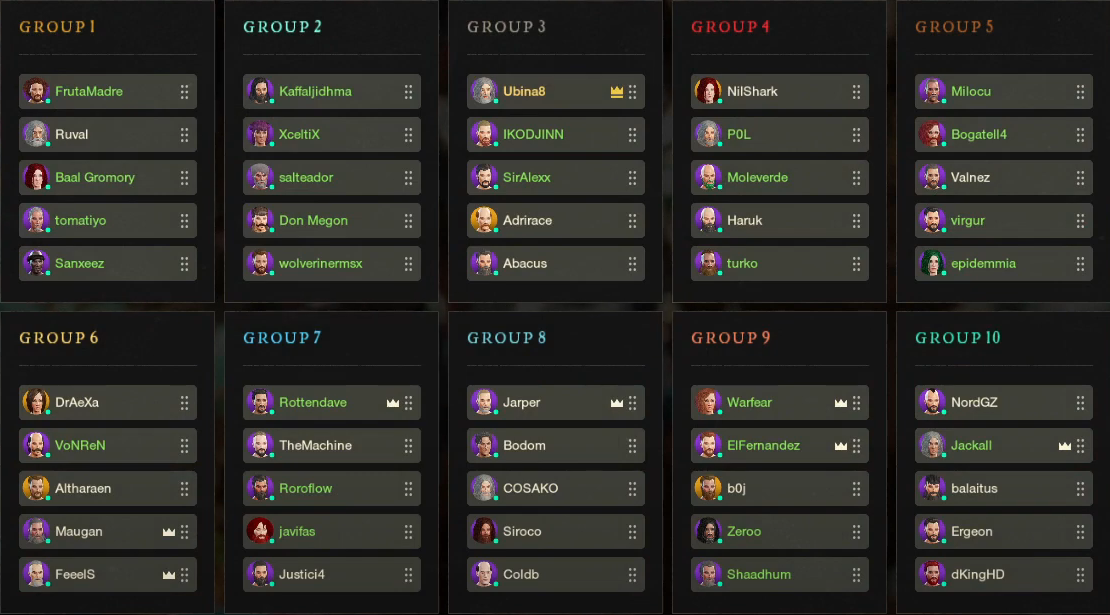Click the drag handle dots for wolverinermsx
The image size is (1110, 615).
click(408, 264)
